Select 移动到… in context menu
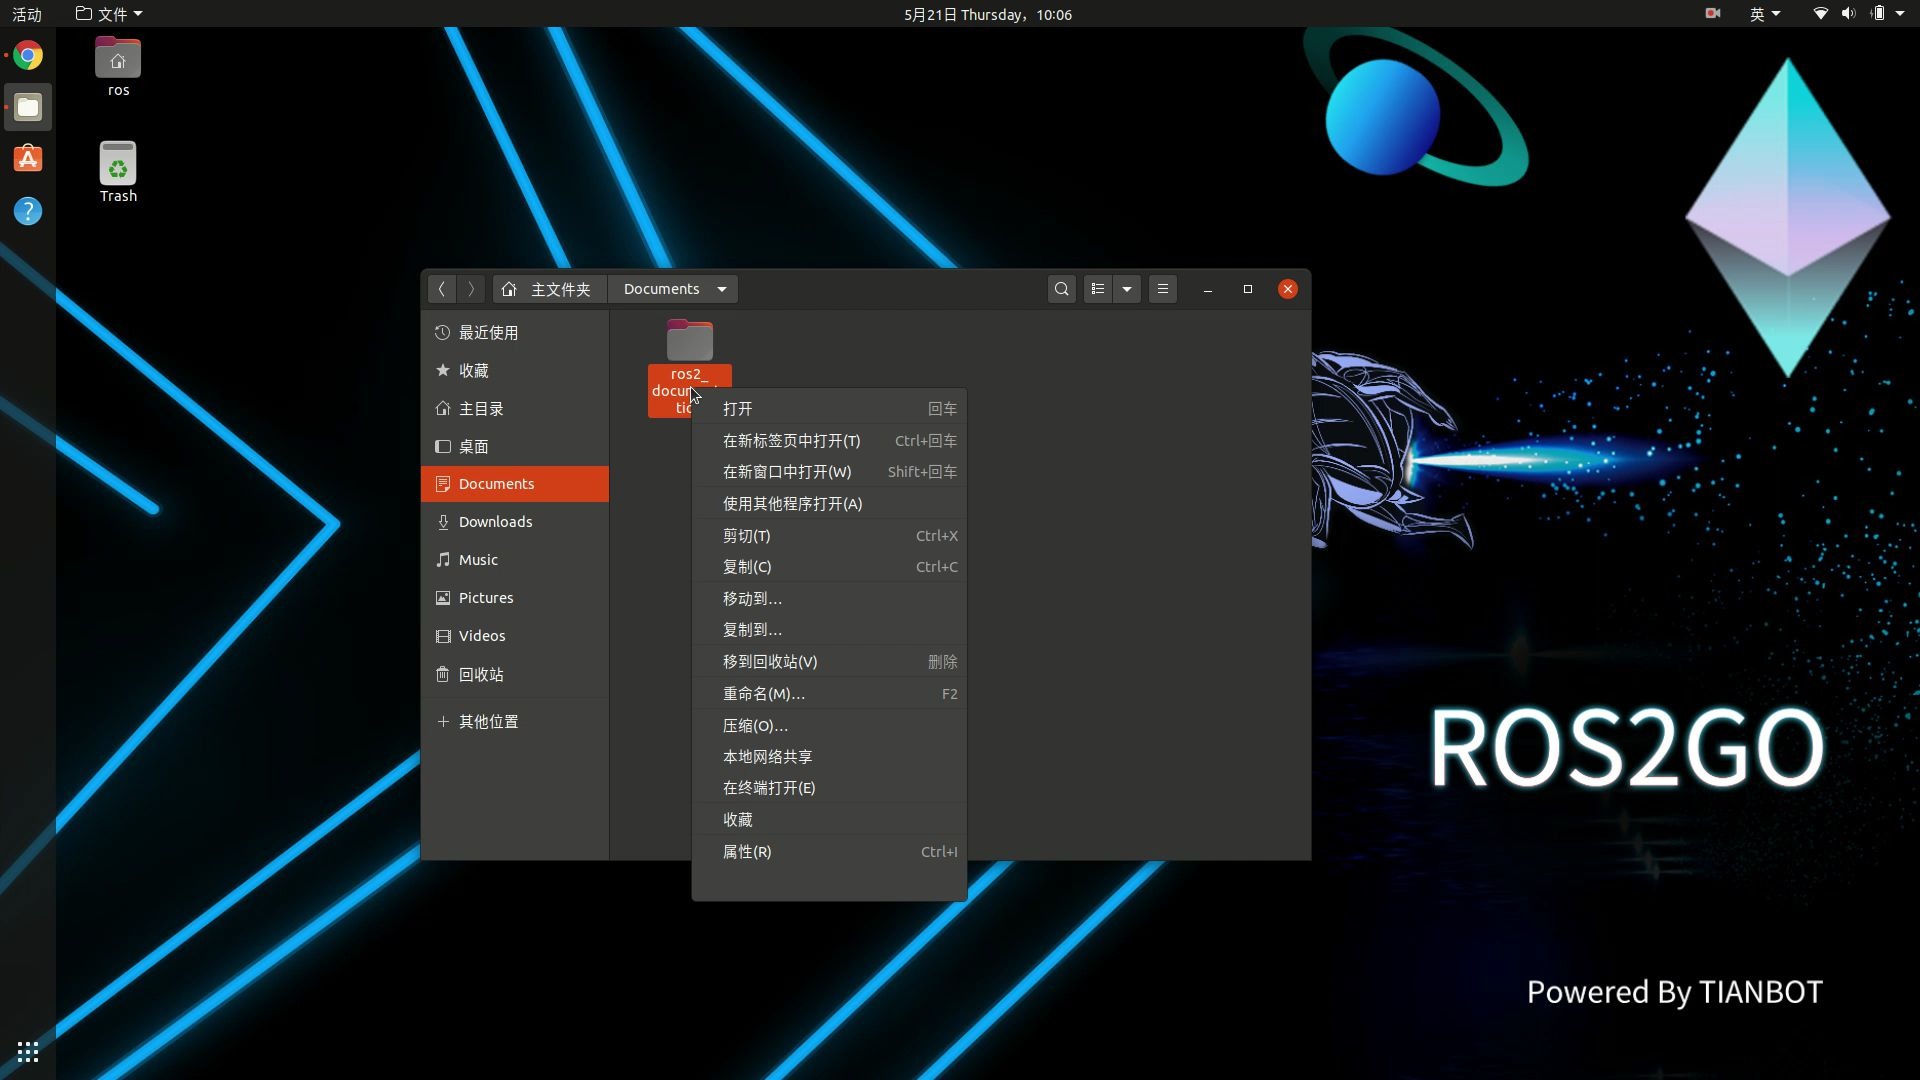 click(829, 599)
